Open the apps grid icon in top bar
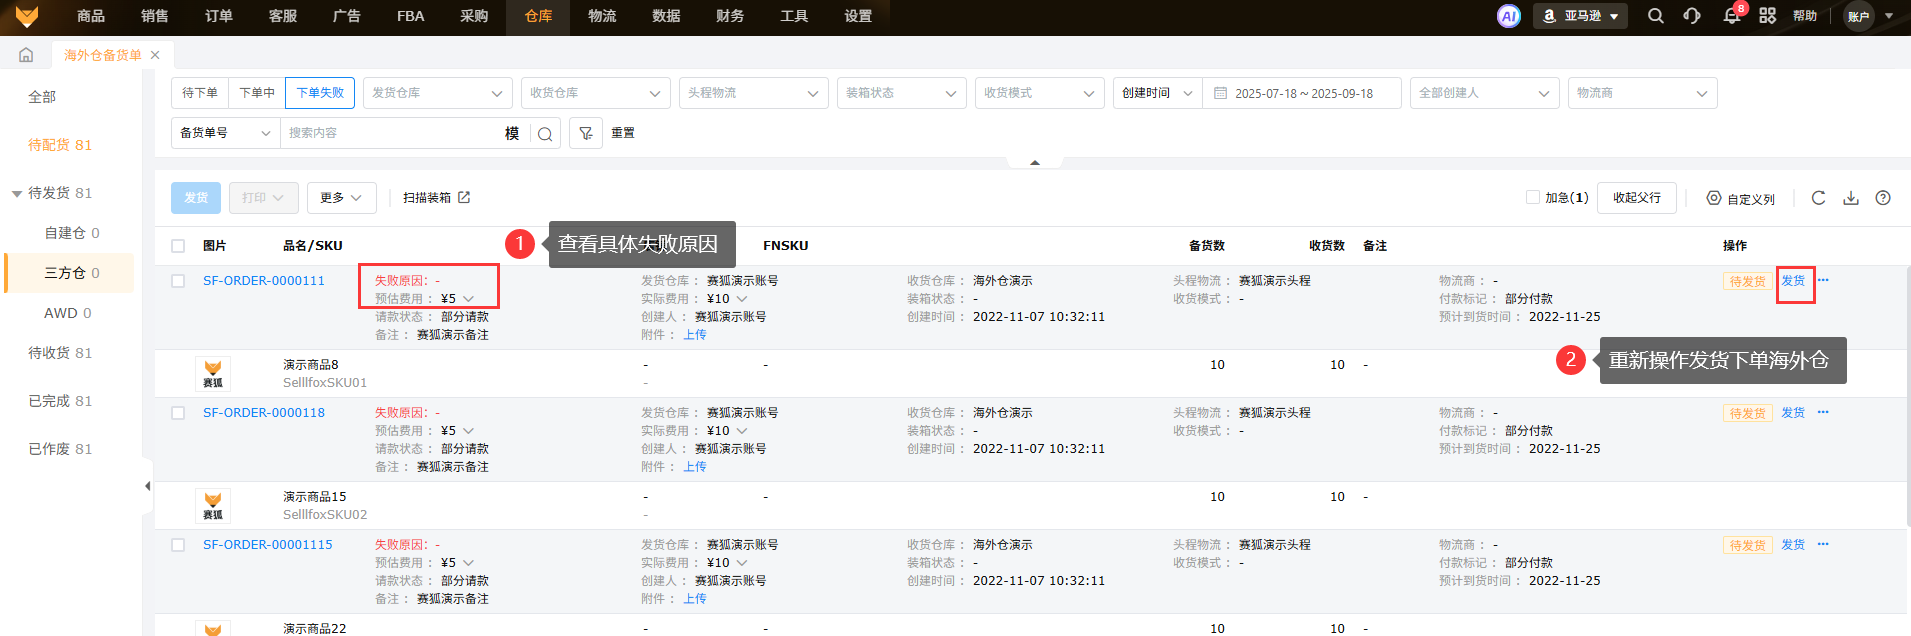Viewport: 1911px width, 636px height. 1767,16
